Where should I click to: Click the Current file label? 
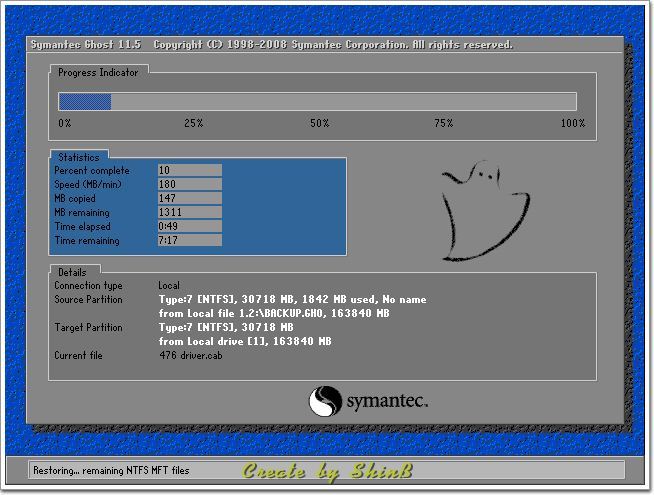coord(78,355)
